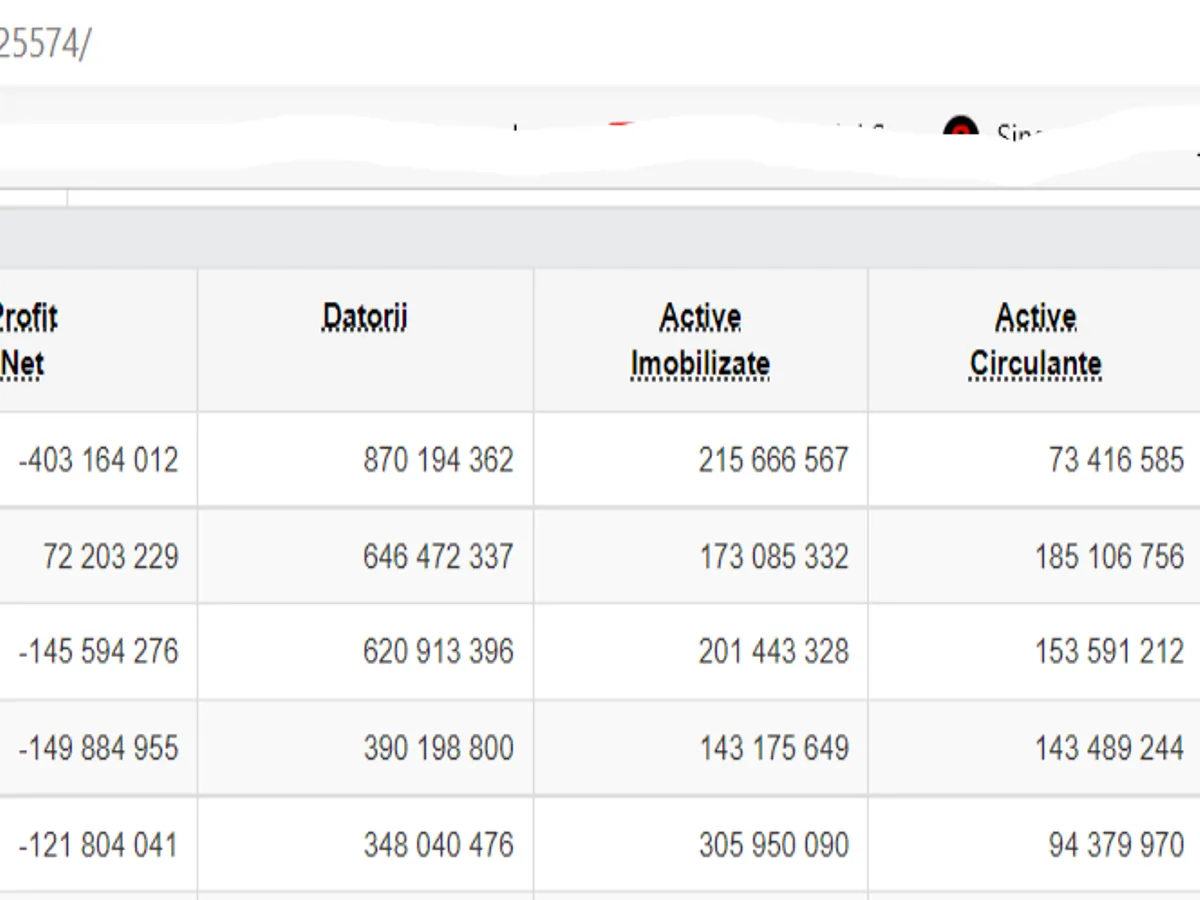Click Active Circulante value 185 106 756
Screen dimensions: 1200x900
[x=1109, y=556]
